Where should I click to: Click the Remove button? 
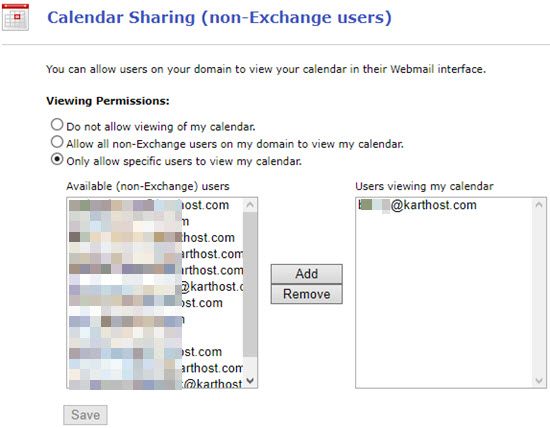[x=307, y=294]
